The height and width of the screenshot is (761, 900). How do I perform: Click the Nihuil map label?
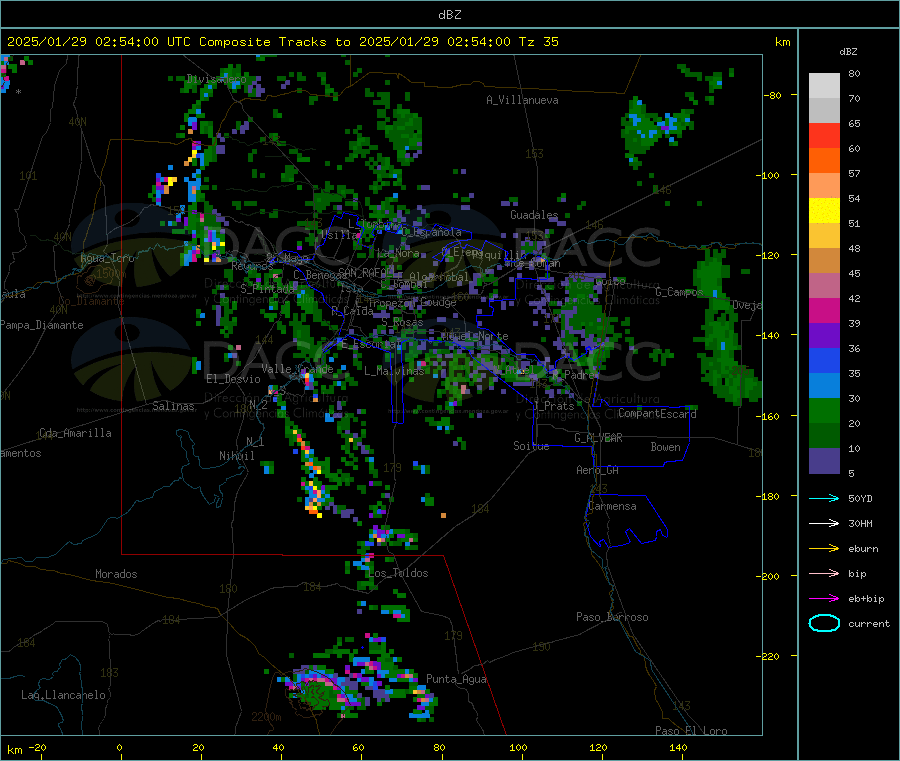point(237,456)
